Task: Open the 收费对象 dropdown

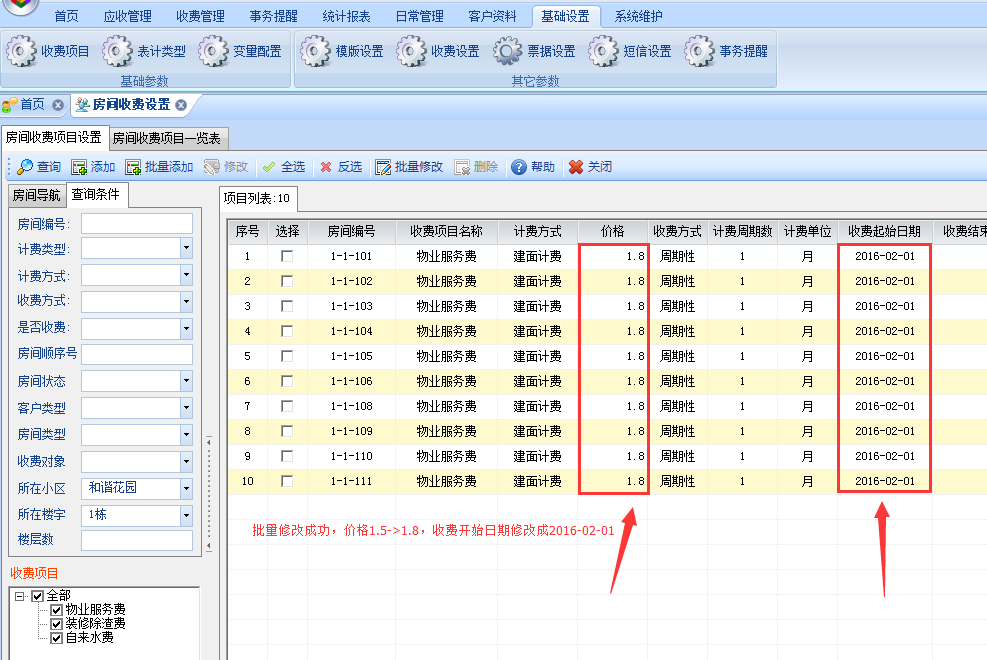Action: pyautogui.click(x=186, y=462)
